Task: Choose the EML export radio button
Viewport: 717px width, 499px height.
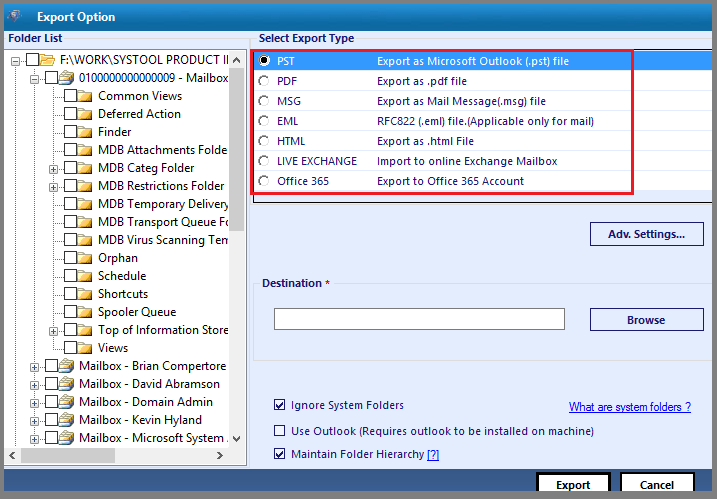Action: point(264,121)
